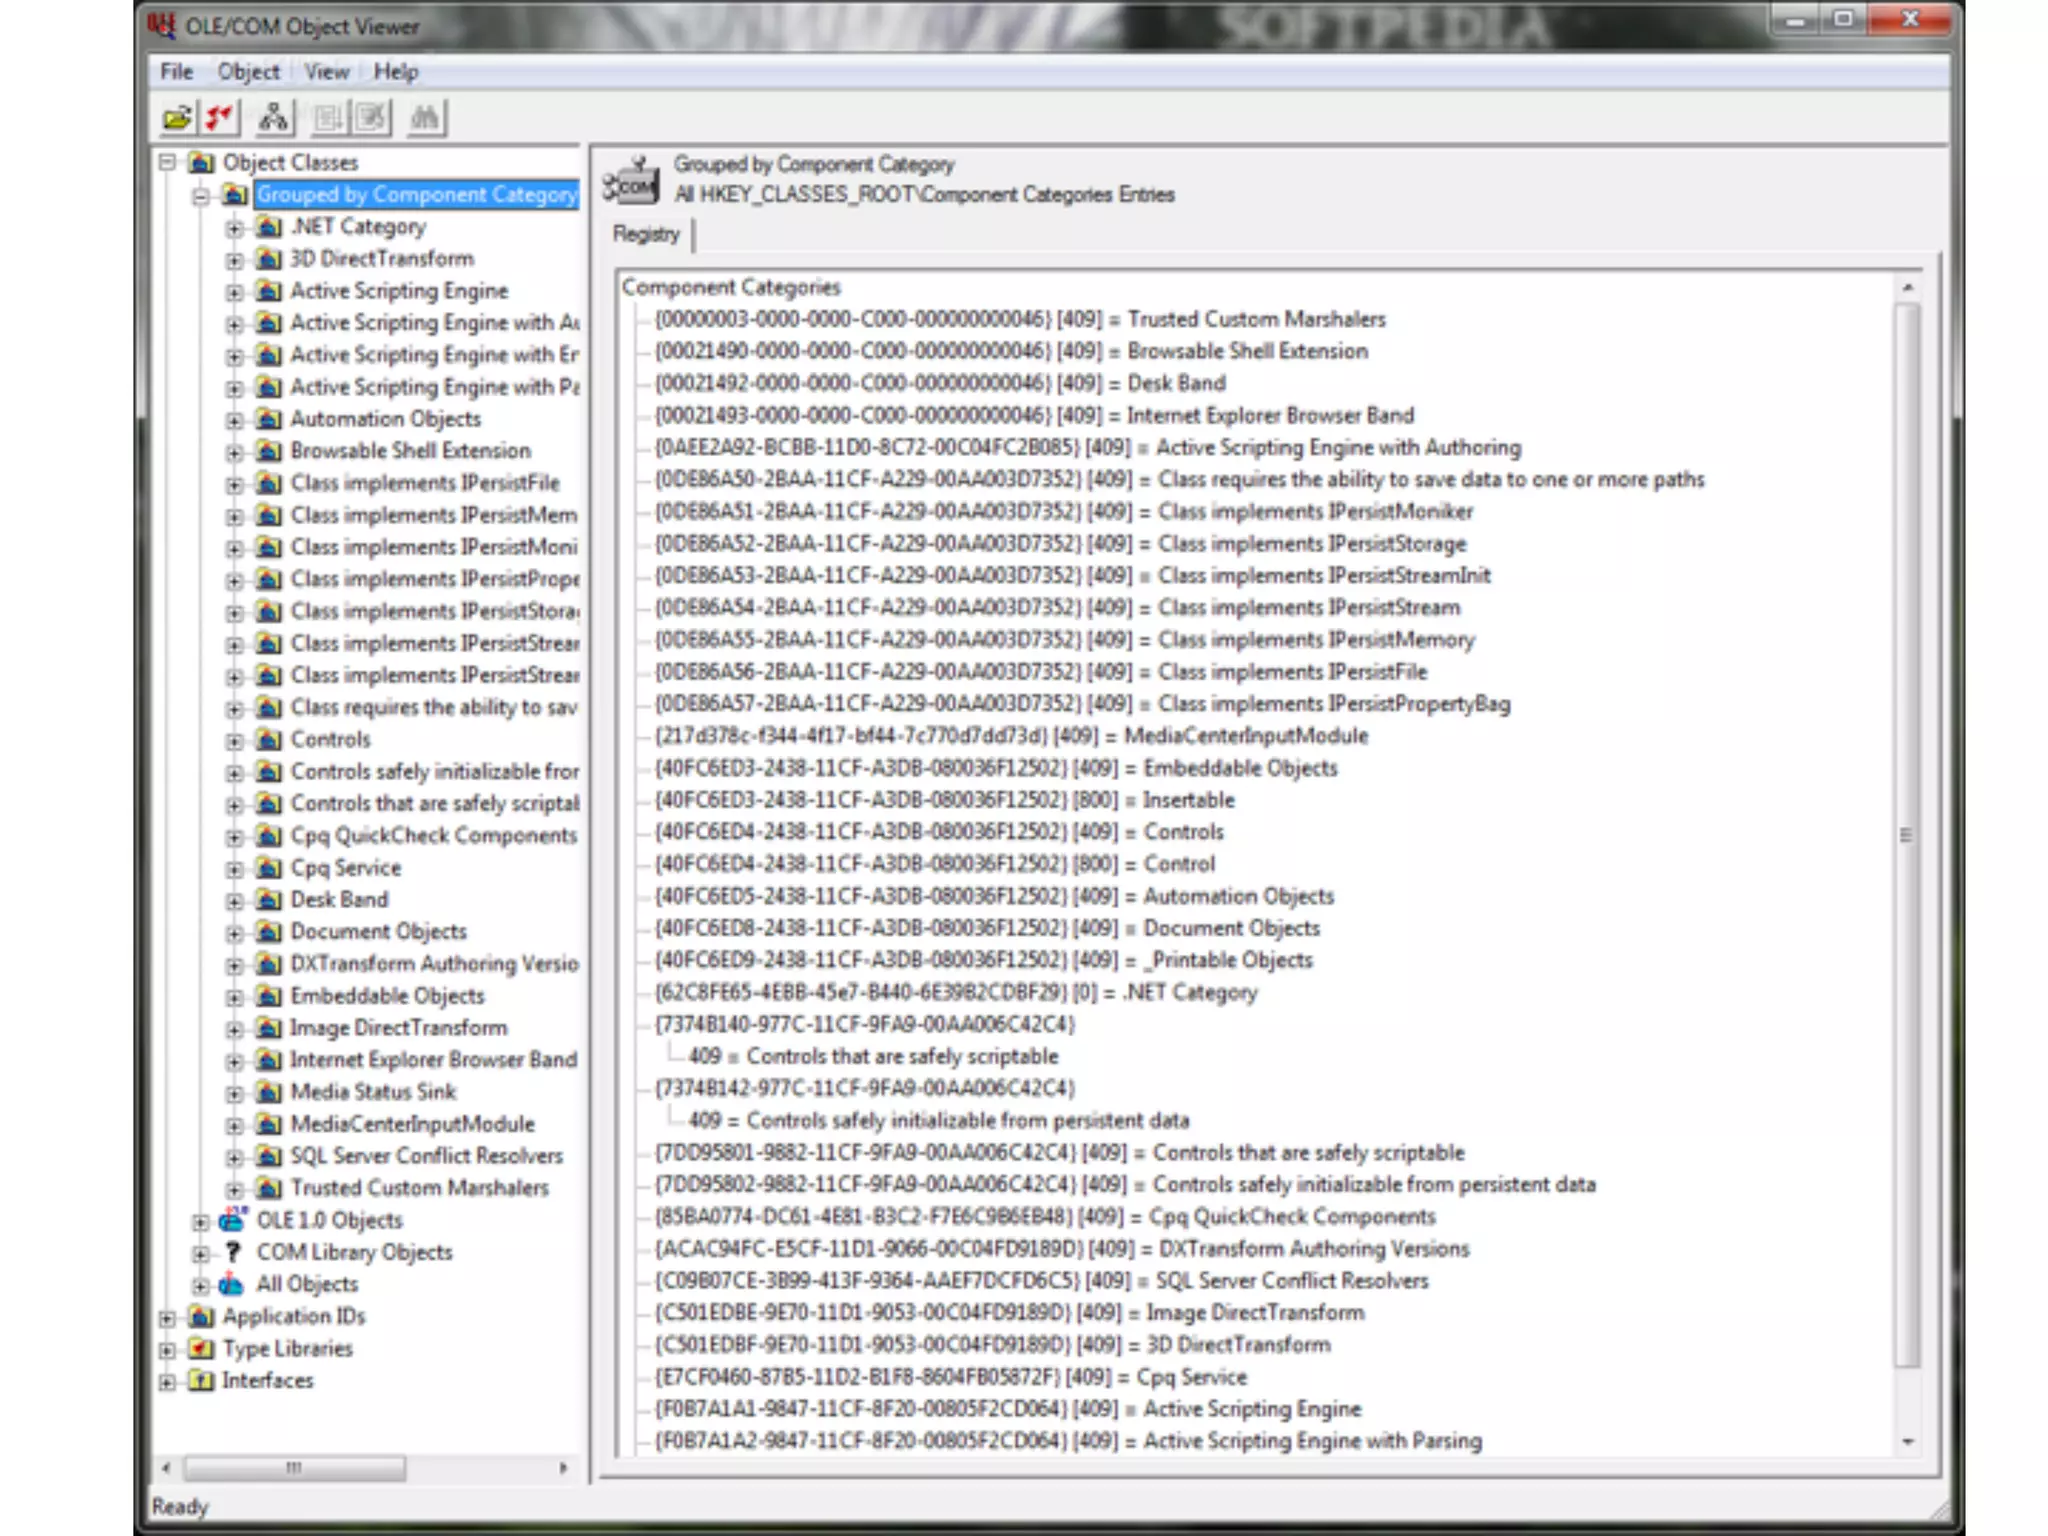Click the Bind to File folder toolbar icon
The image size is (2048, 1536).
coord(177,118)
